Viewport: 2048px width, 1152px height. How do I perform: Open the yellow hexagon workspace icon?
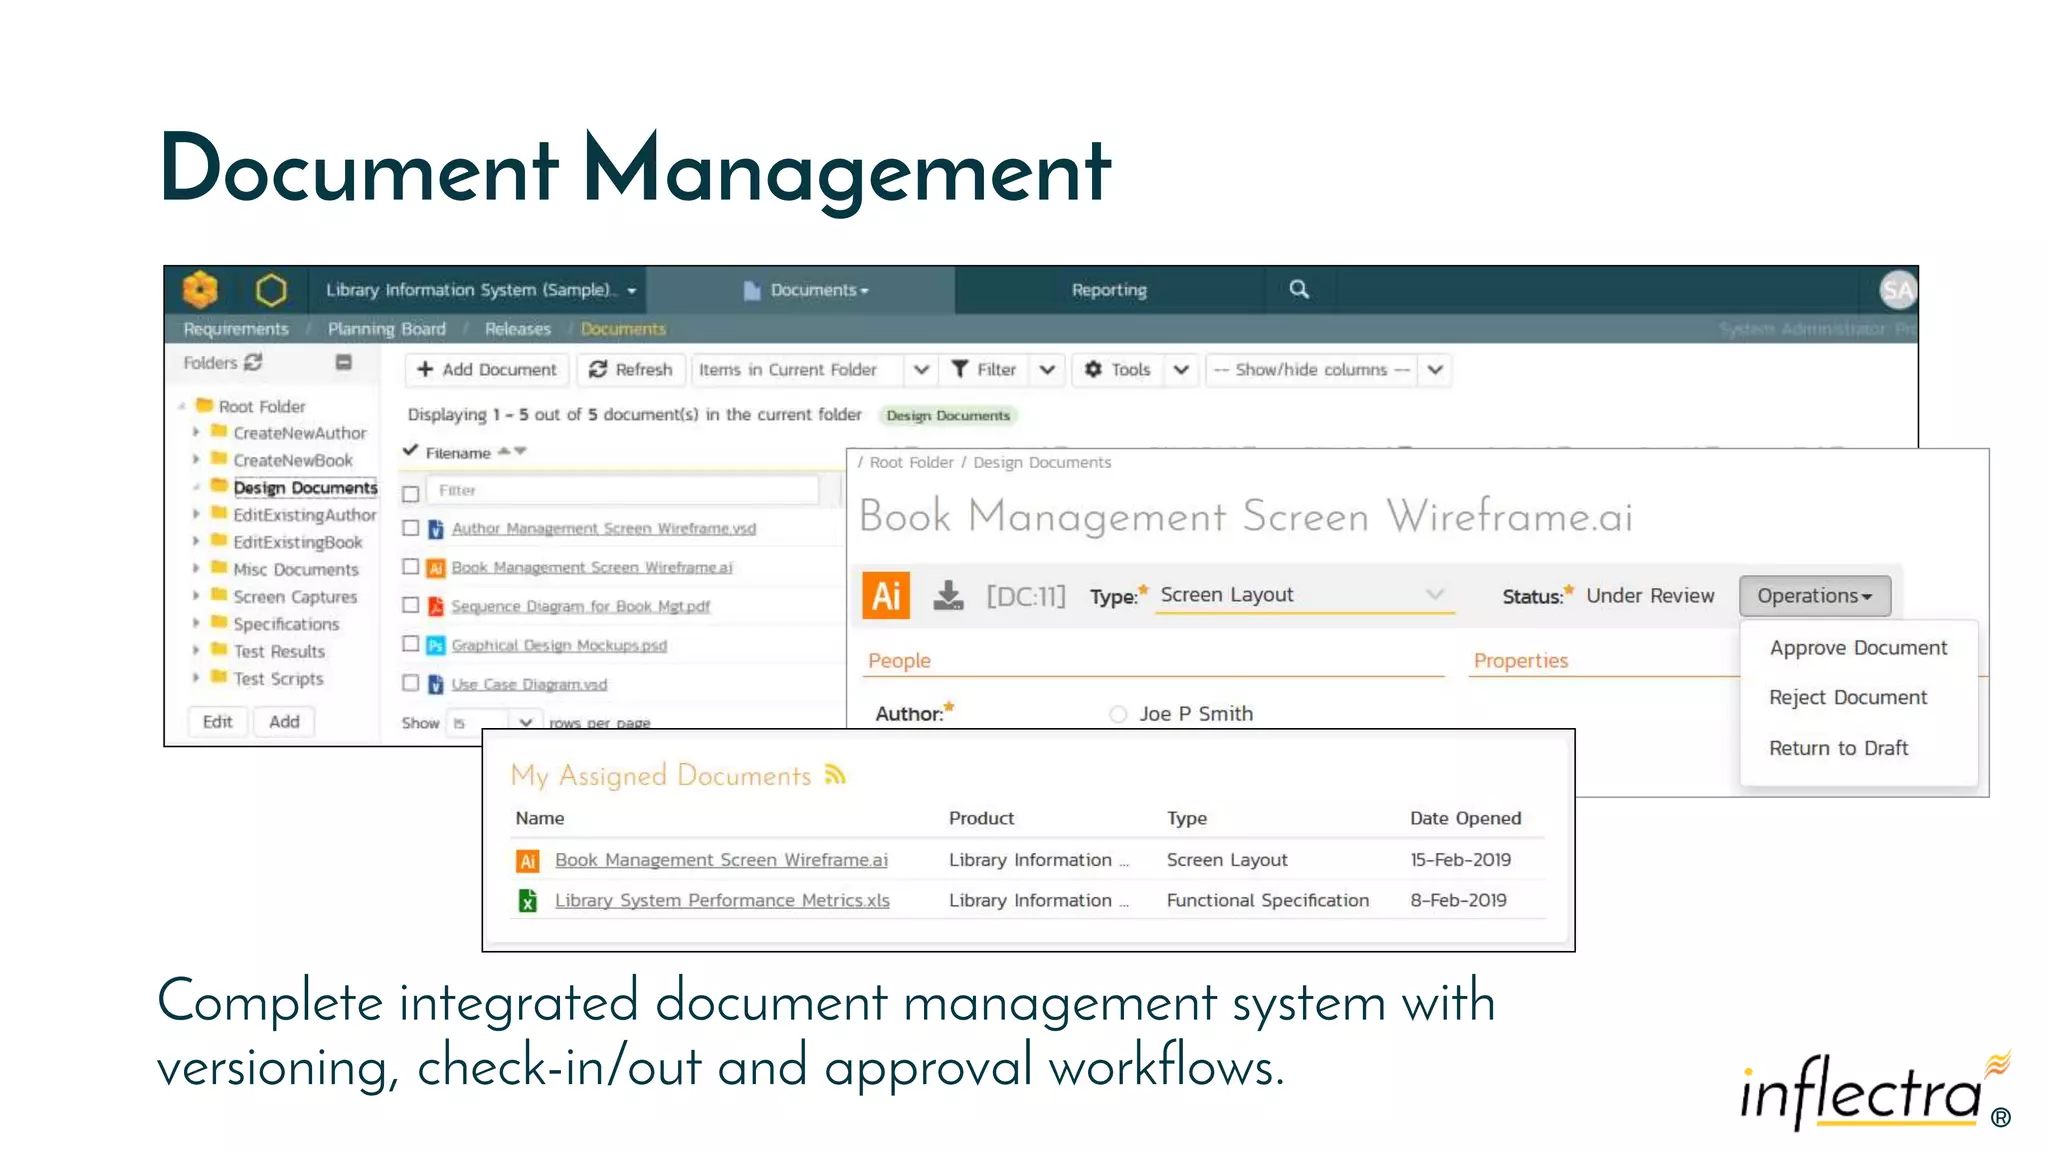click(271, 290)
